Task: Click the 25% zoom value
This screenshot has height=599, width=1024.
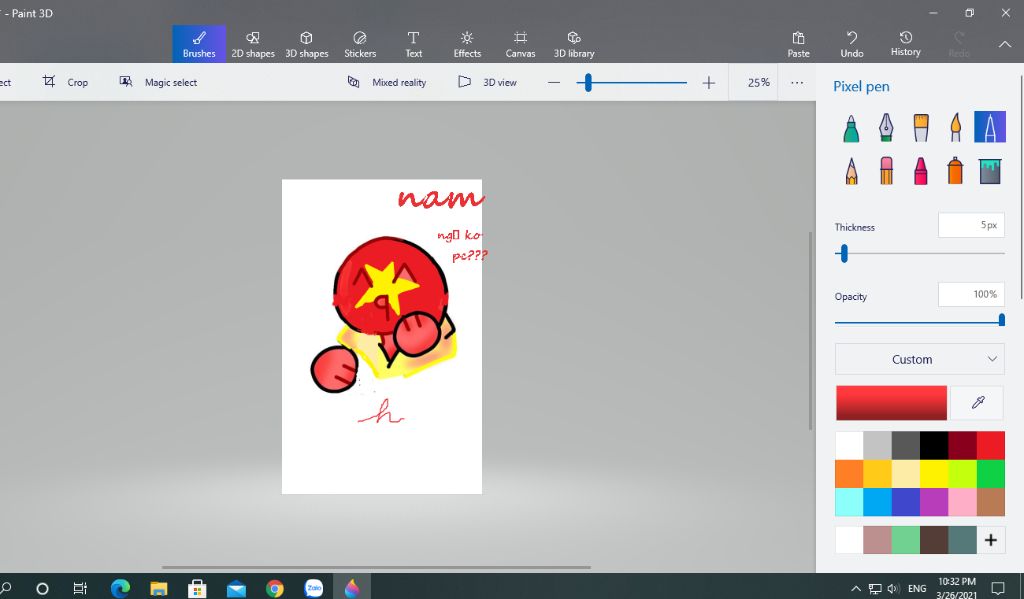Action: click(x=758, y=83)
